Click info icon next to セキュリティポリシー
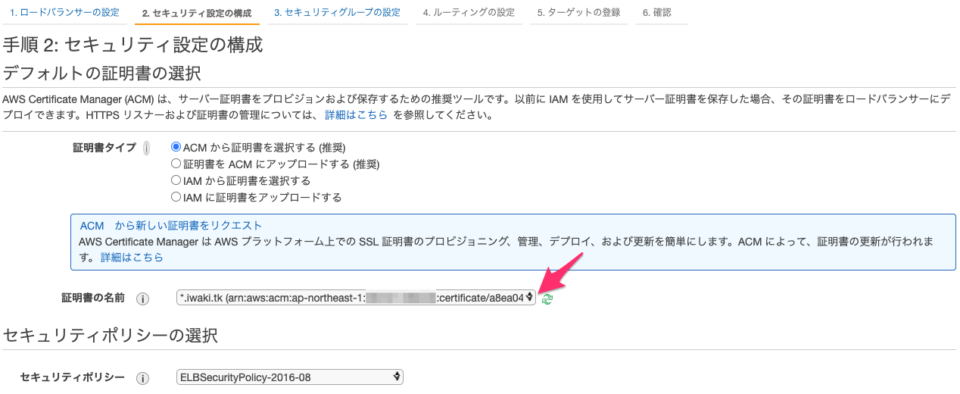 click(143, 377)
